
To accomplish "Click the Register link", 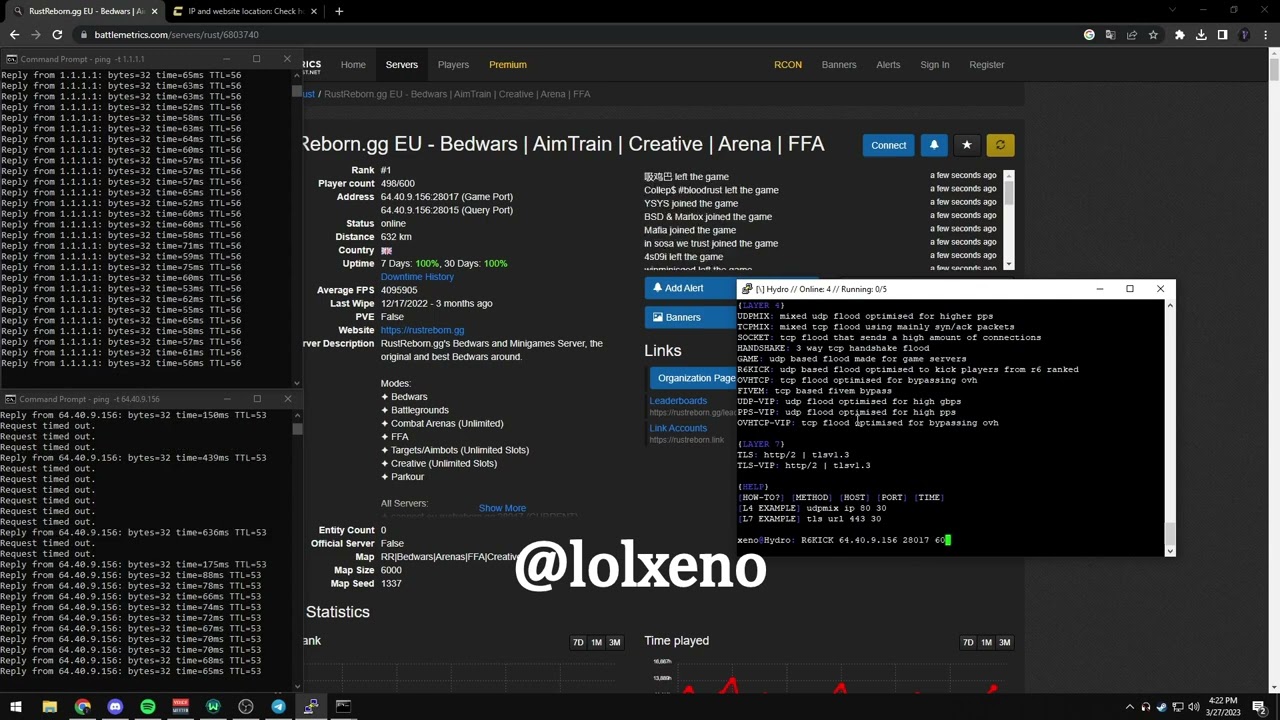I will [x=986, y=65].
